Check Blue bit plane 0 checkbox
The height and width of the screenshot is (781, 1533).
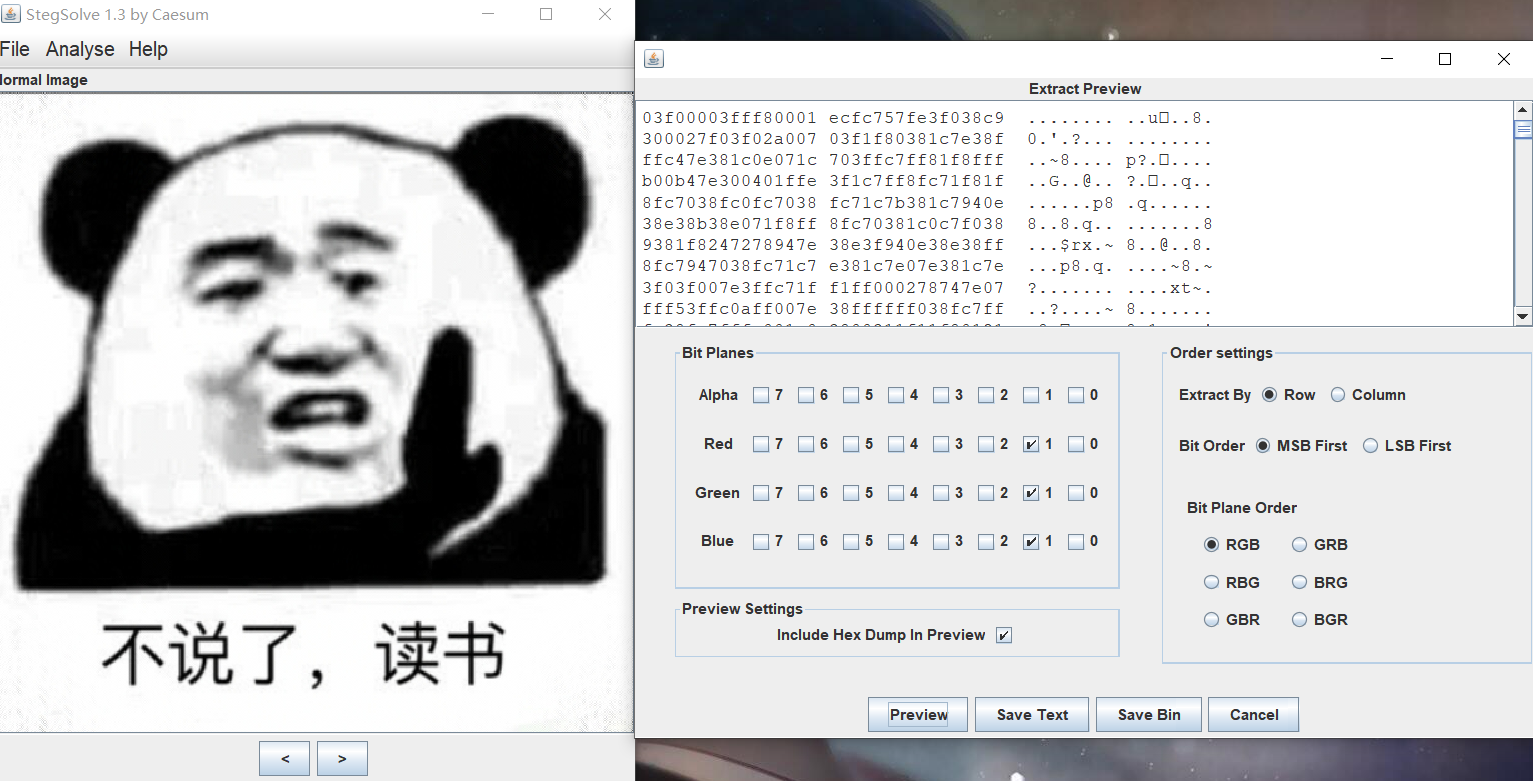[x=1076, y=541]
